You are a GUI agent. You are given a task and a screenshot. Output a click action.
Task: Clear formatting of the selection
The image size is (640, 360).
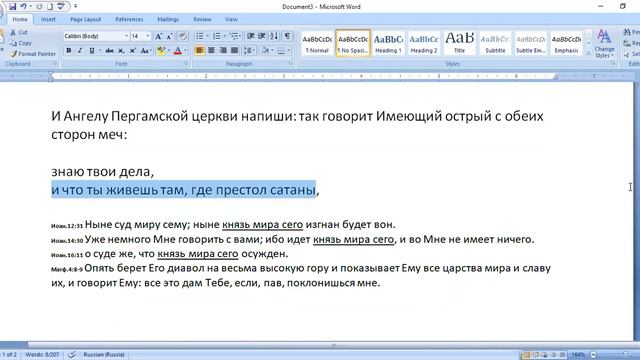coord(182,36)
